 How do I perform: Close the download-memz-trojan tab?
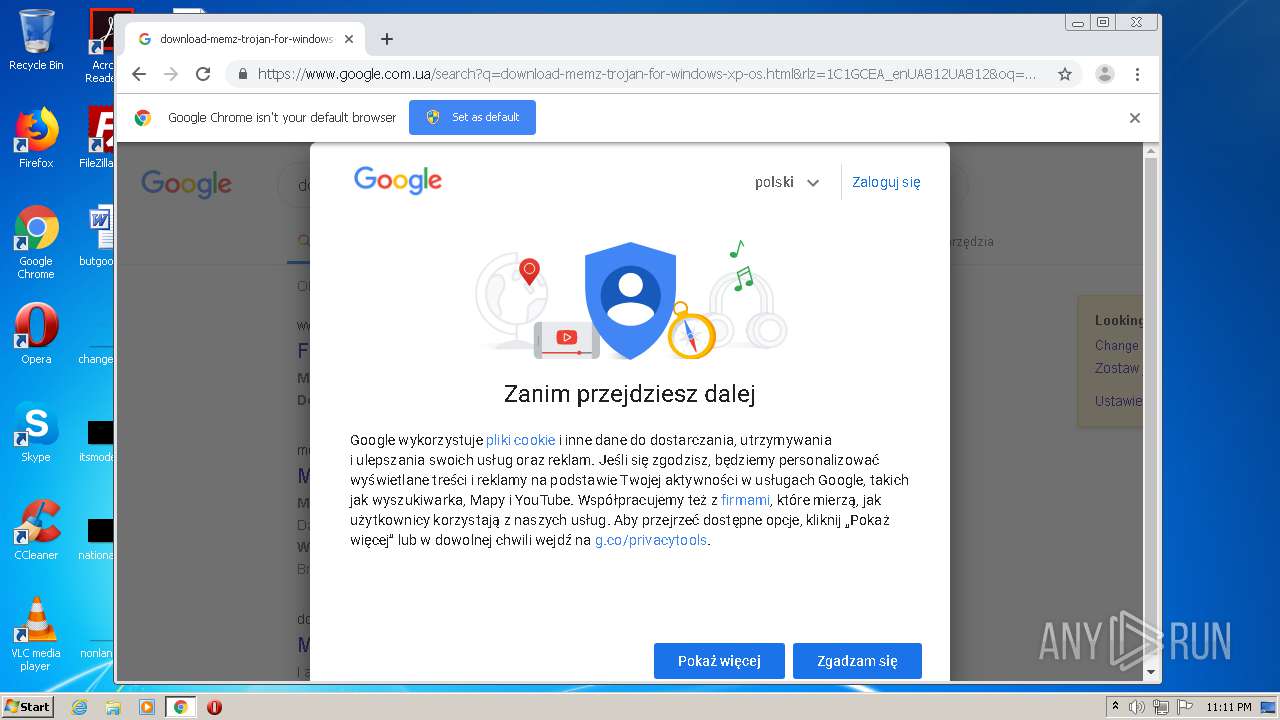point(349,39)
